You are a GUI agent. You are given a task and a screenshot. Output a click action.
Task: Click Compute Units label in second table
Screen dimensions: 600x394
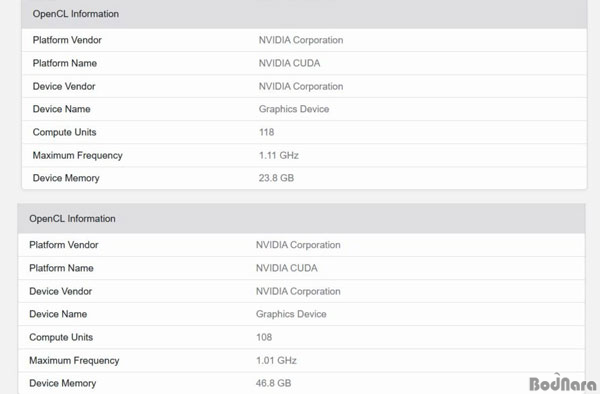pos(61,337)
